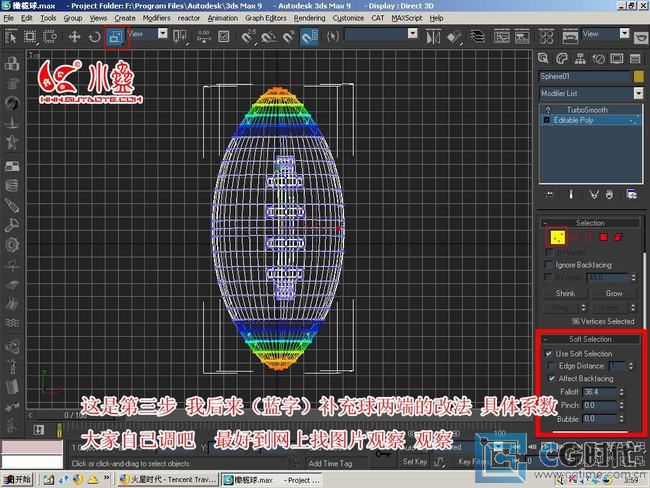Select Vertex sub-object level icon

pos(557,237)
